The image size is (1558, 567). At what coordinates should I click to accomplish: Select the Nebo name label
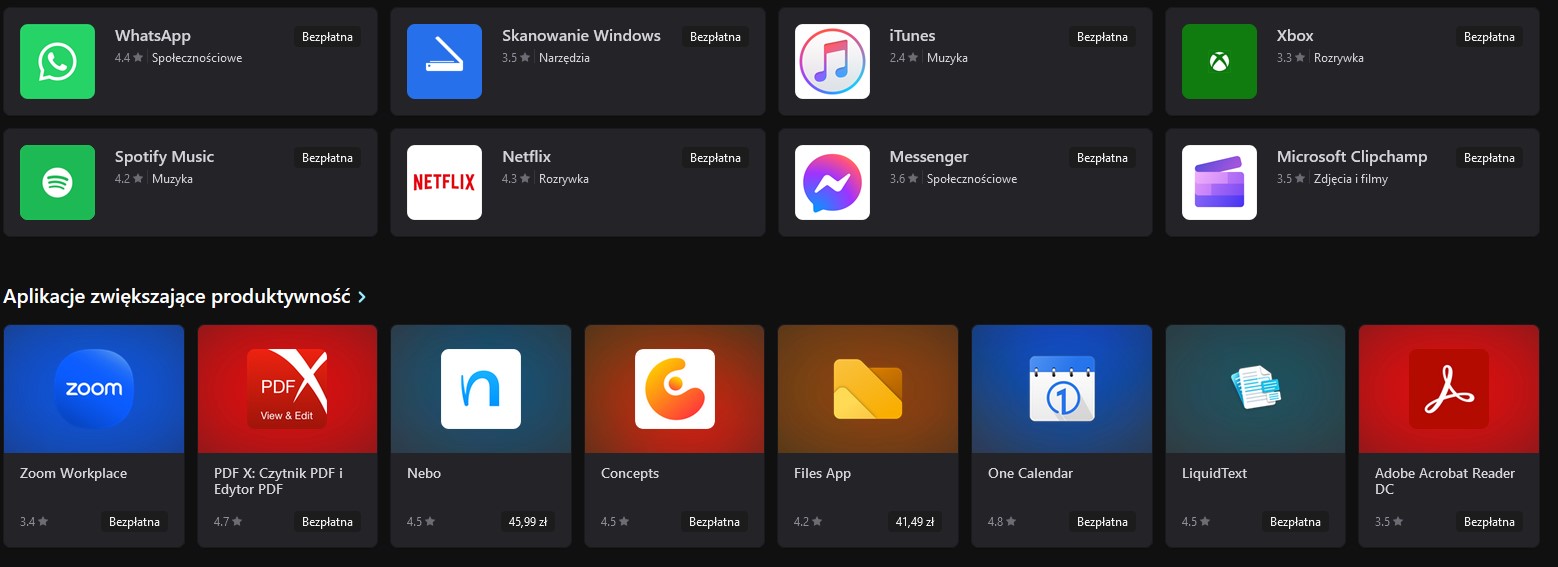[424, 474]
